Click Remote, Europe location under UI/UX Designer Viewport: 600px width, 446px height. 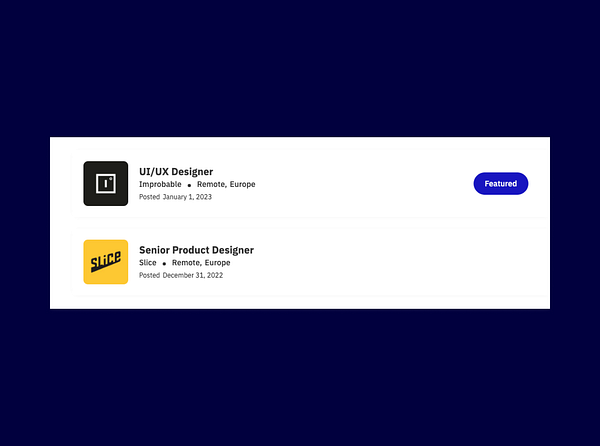click(226, 184)
